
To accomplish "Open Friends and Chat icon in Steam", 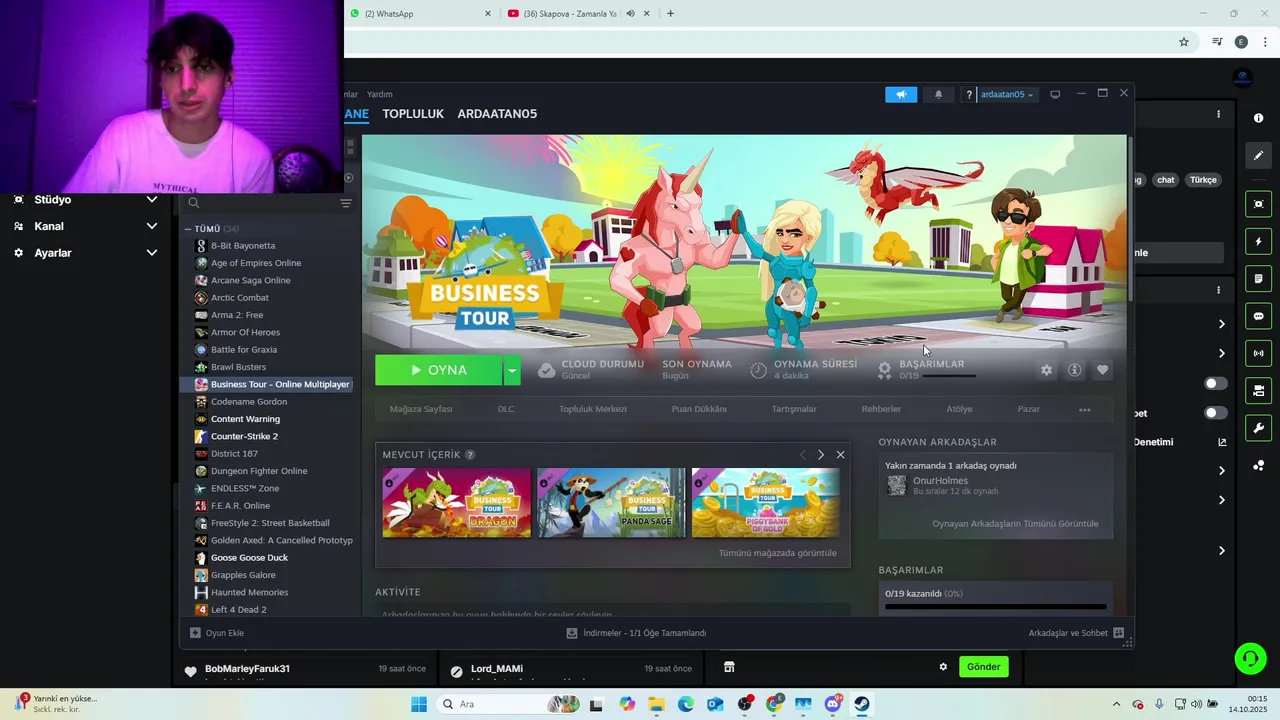I will pyautogui.click(x=1118, y=633).
